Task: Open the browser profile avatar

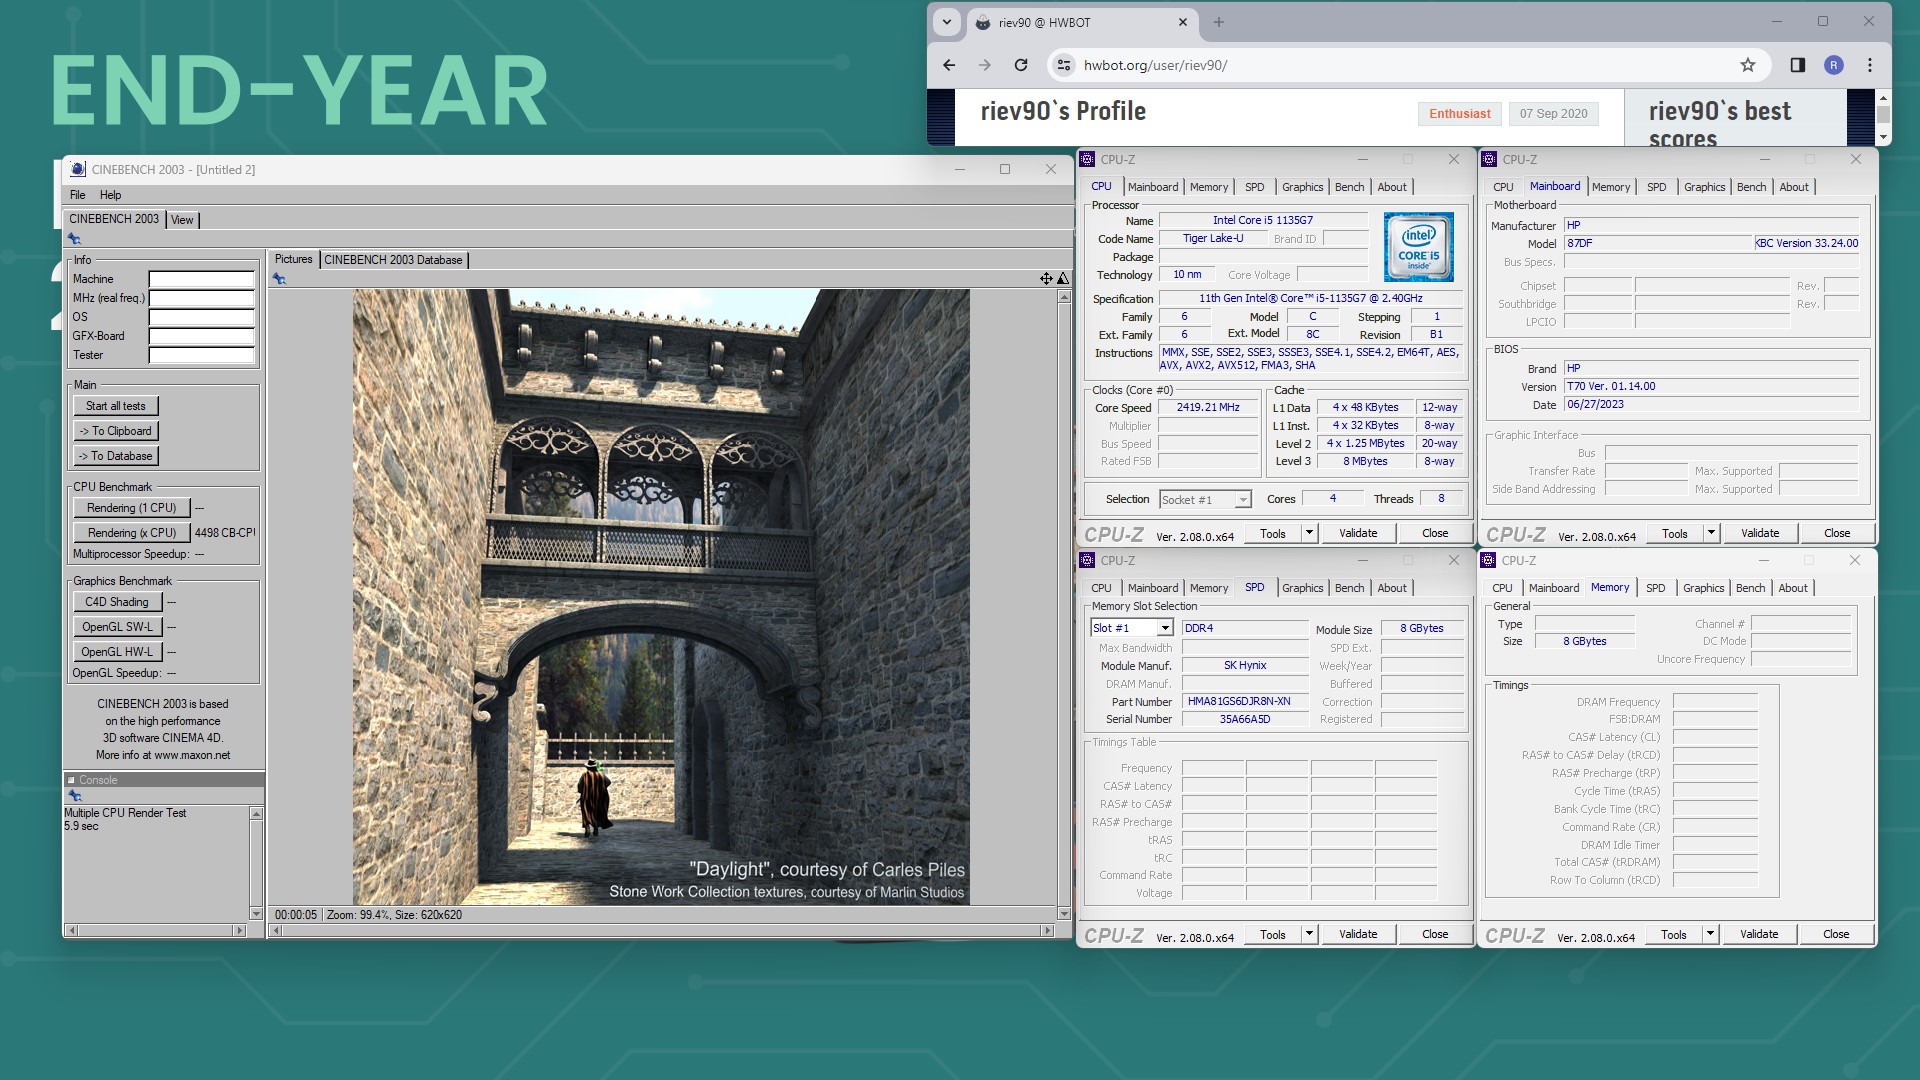Action: (x=1833, y=65)
